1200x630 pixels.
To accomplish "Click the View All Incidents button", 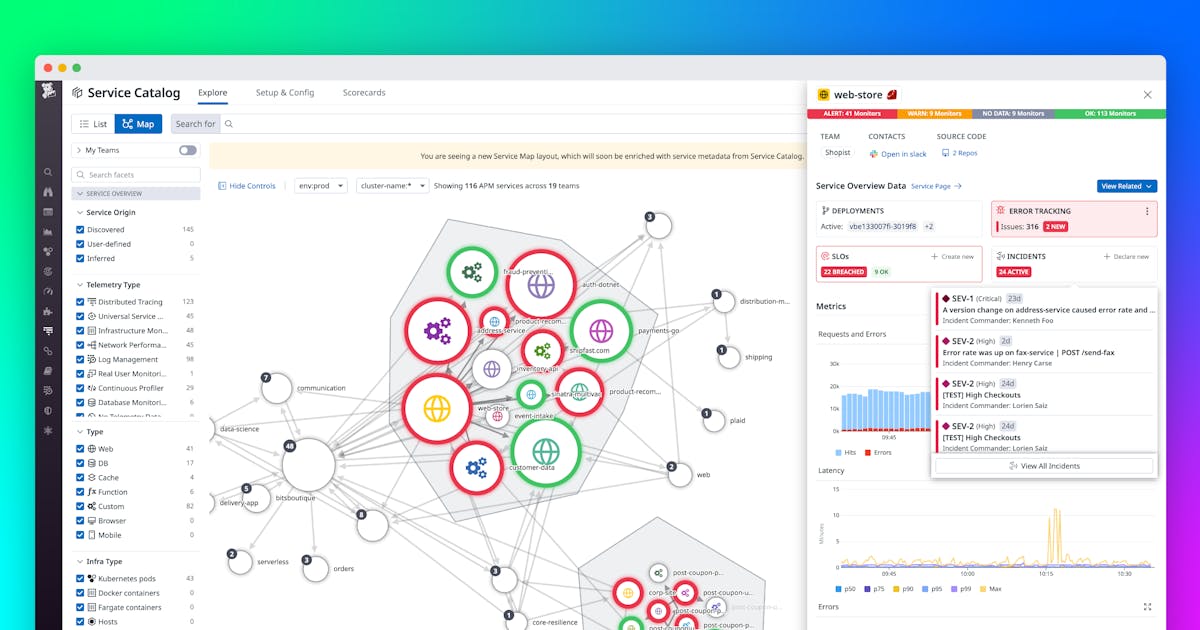I will tap(1044, 465).
